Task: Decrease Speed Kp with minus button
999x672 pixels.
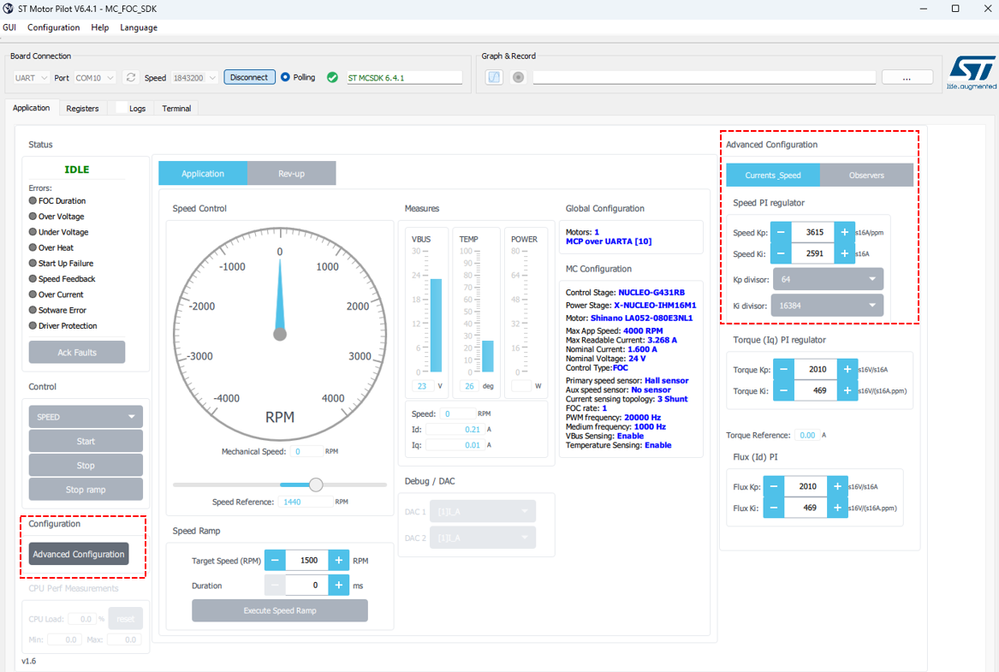Action: (780, 232)
